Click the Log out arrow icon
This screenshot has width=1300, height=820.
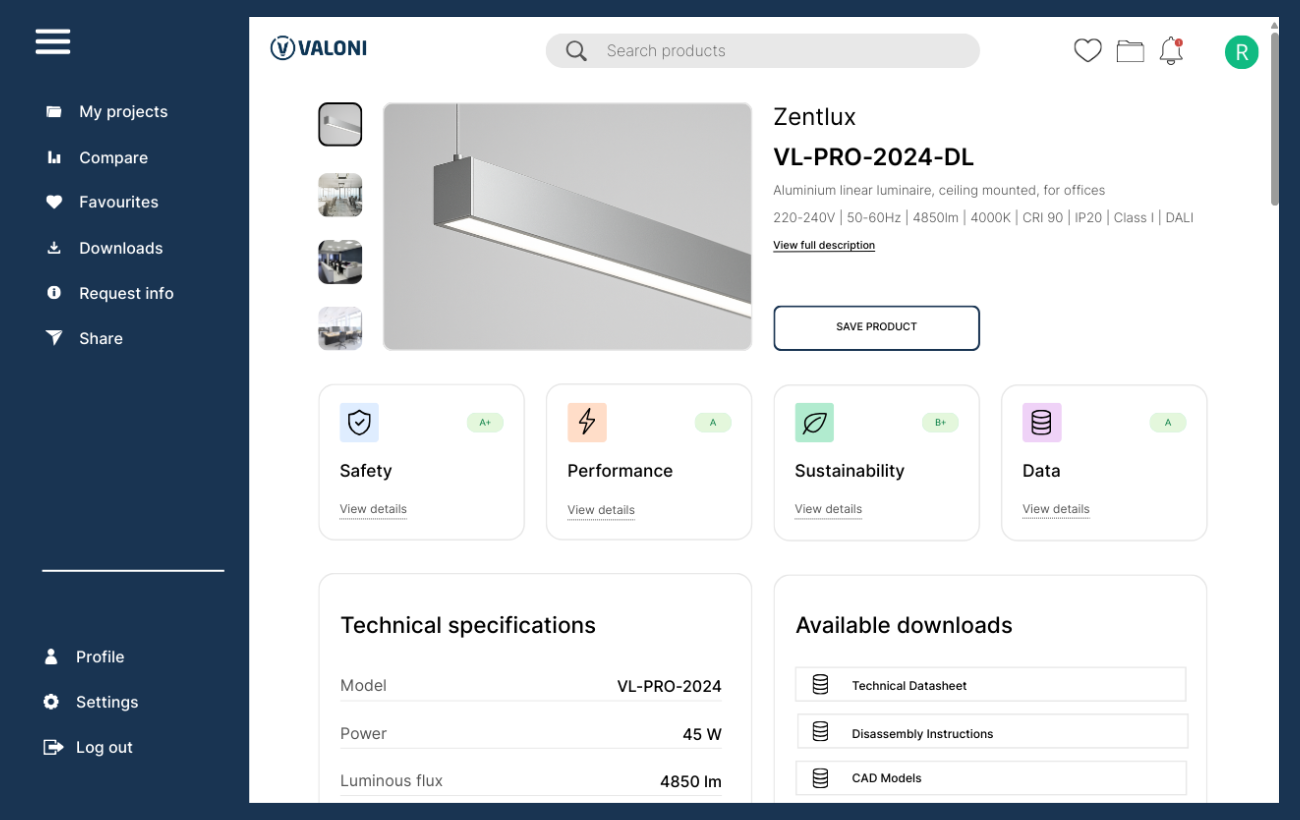tap(53, 747)
